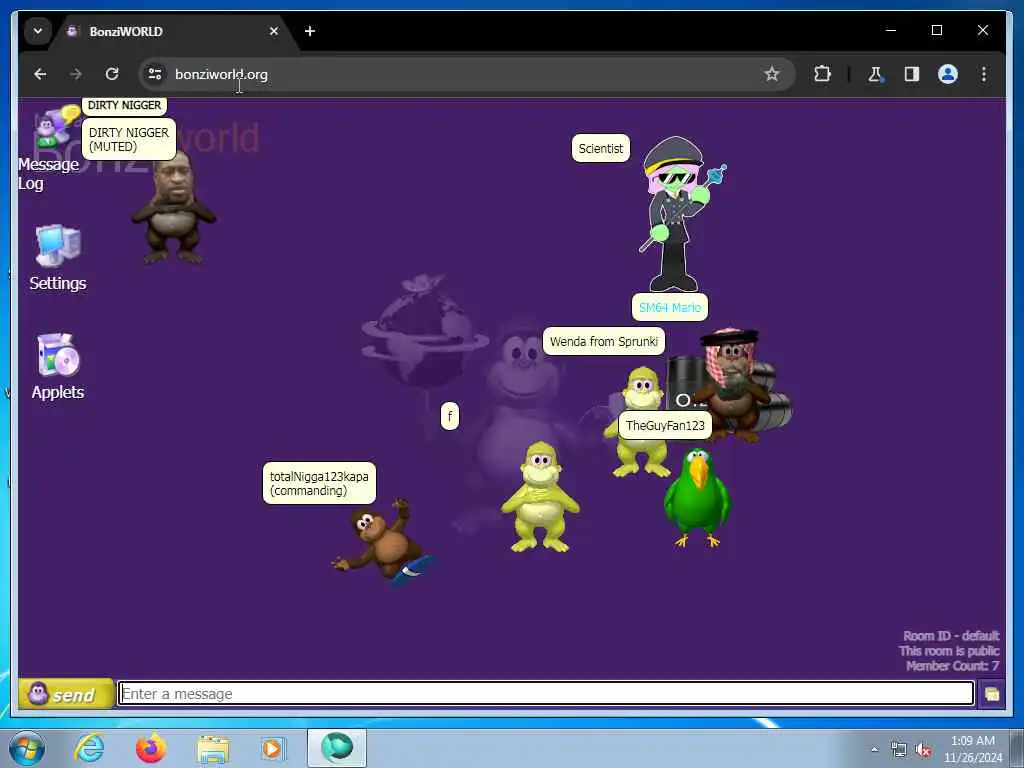1024x768 pixels.
Task: Launch Firefox from the taskbar
Action: (x=150, y=748)
